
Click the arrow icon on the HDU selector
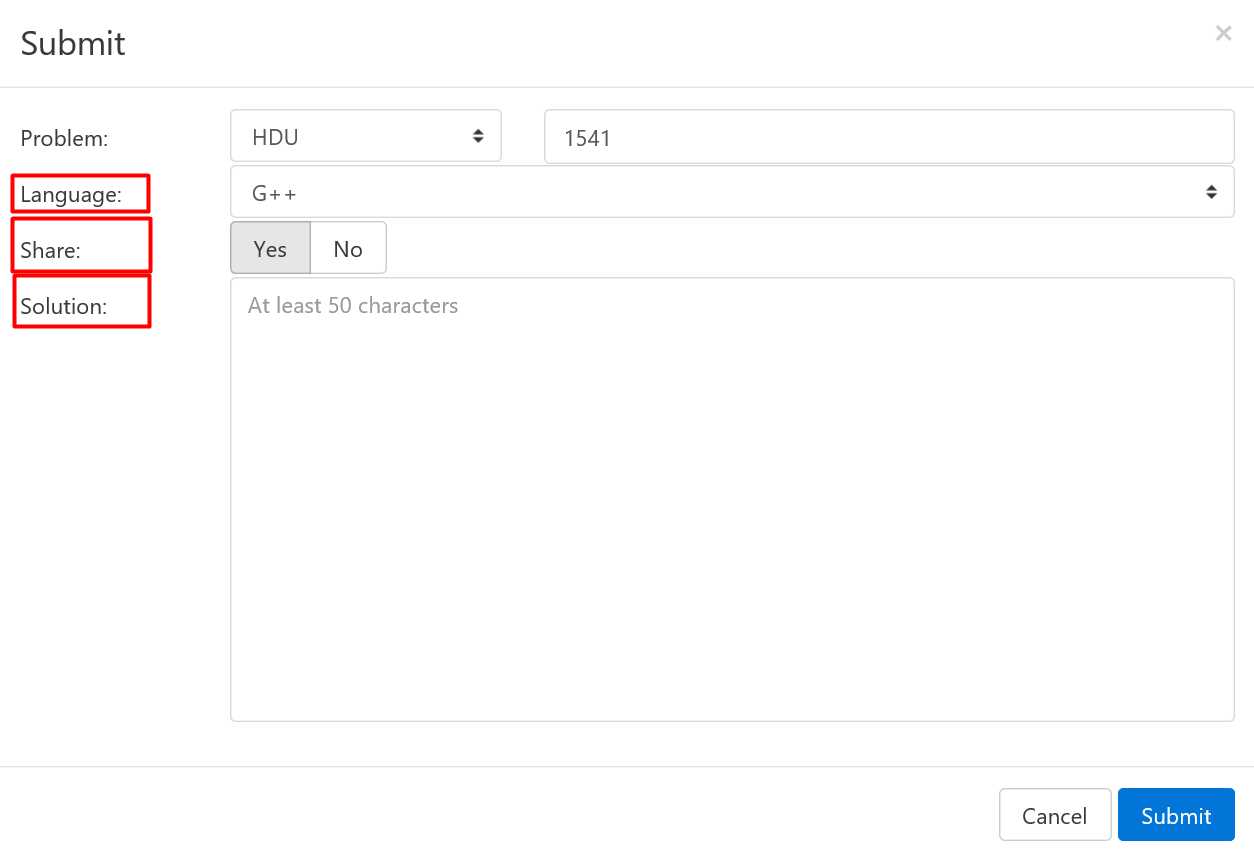pos(478,135)
